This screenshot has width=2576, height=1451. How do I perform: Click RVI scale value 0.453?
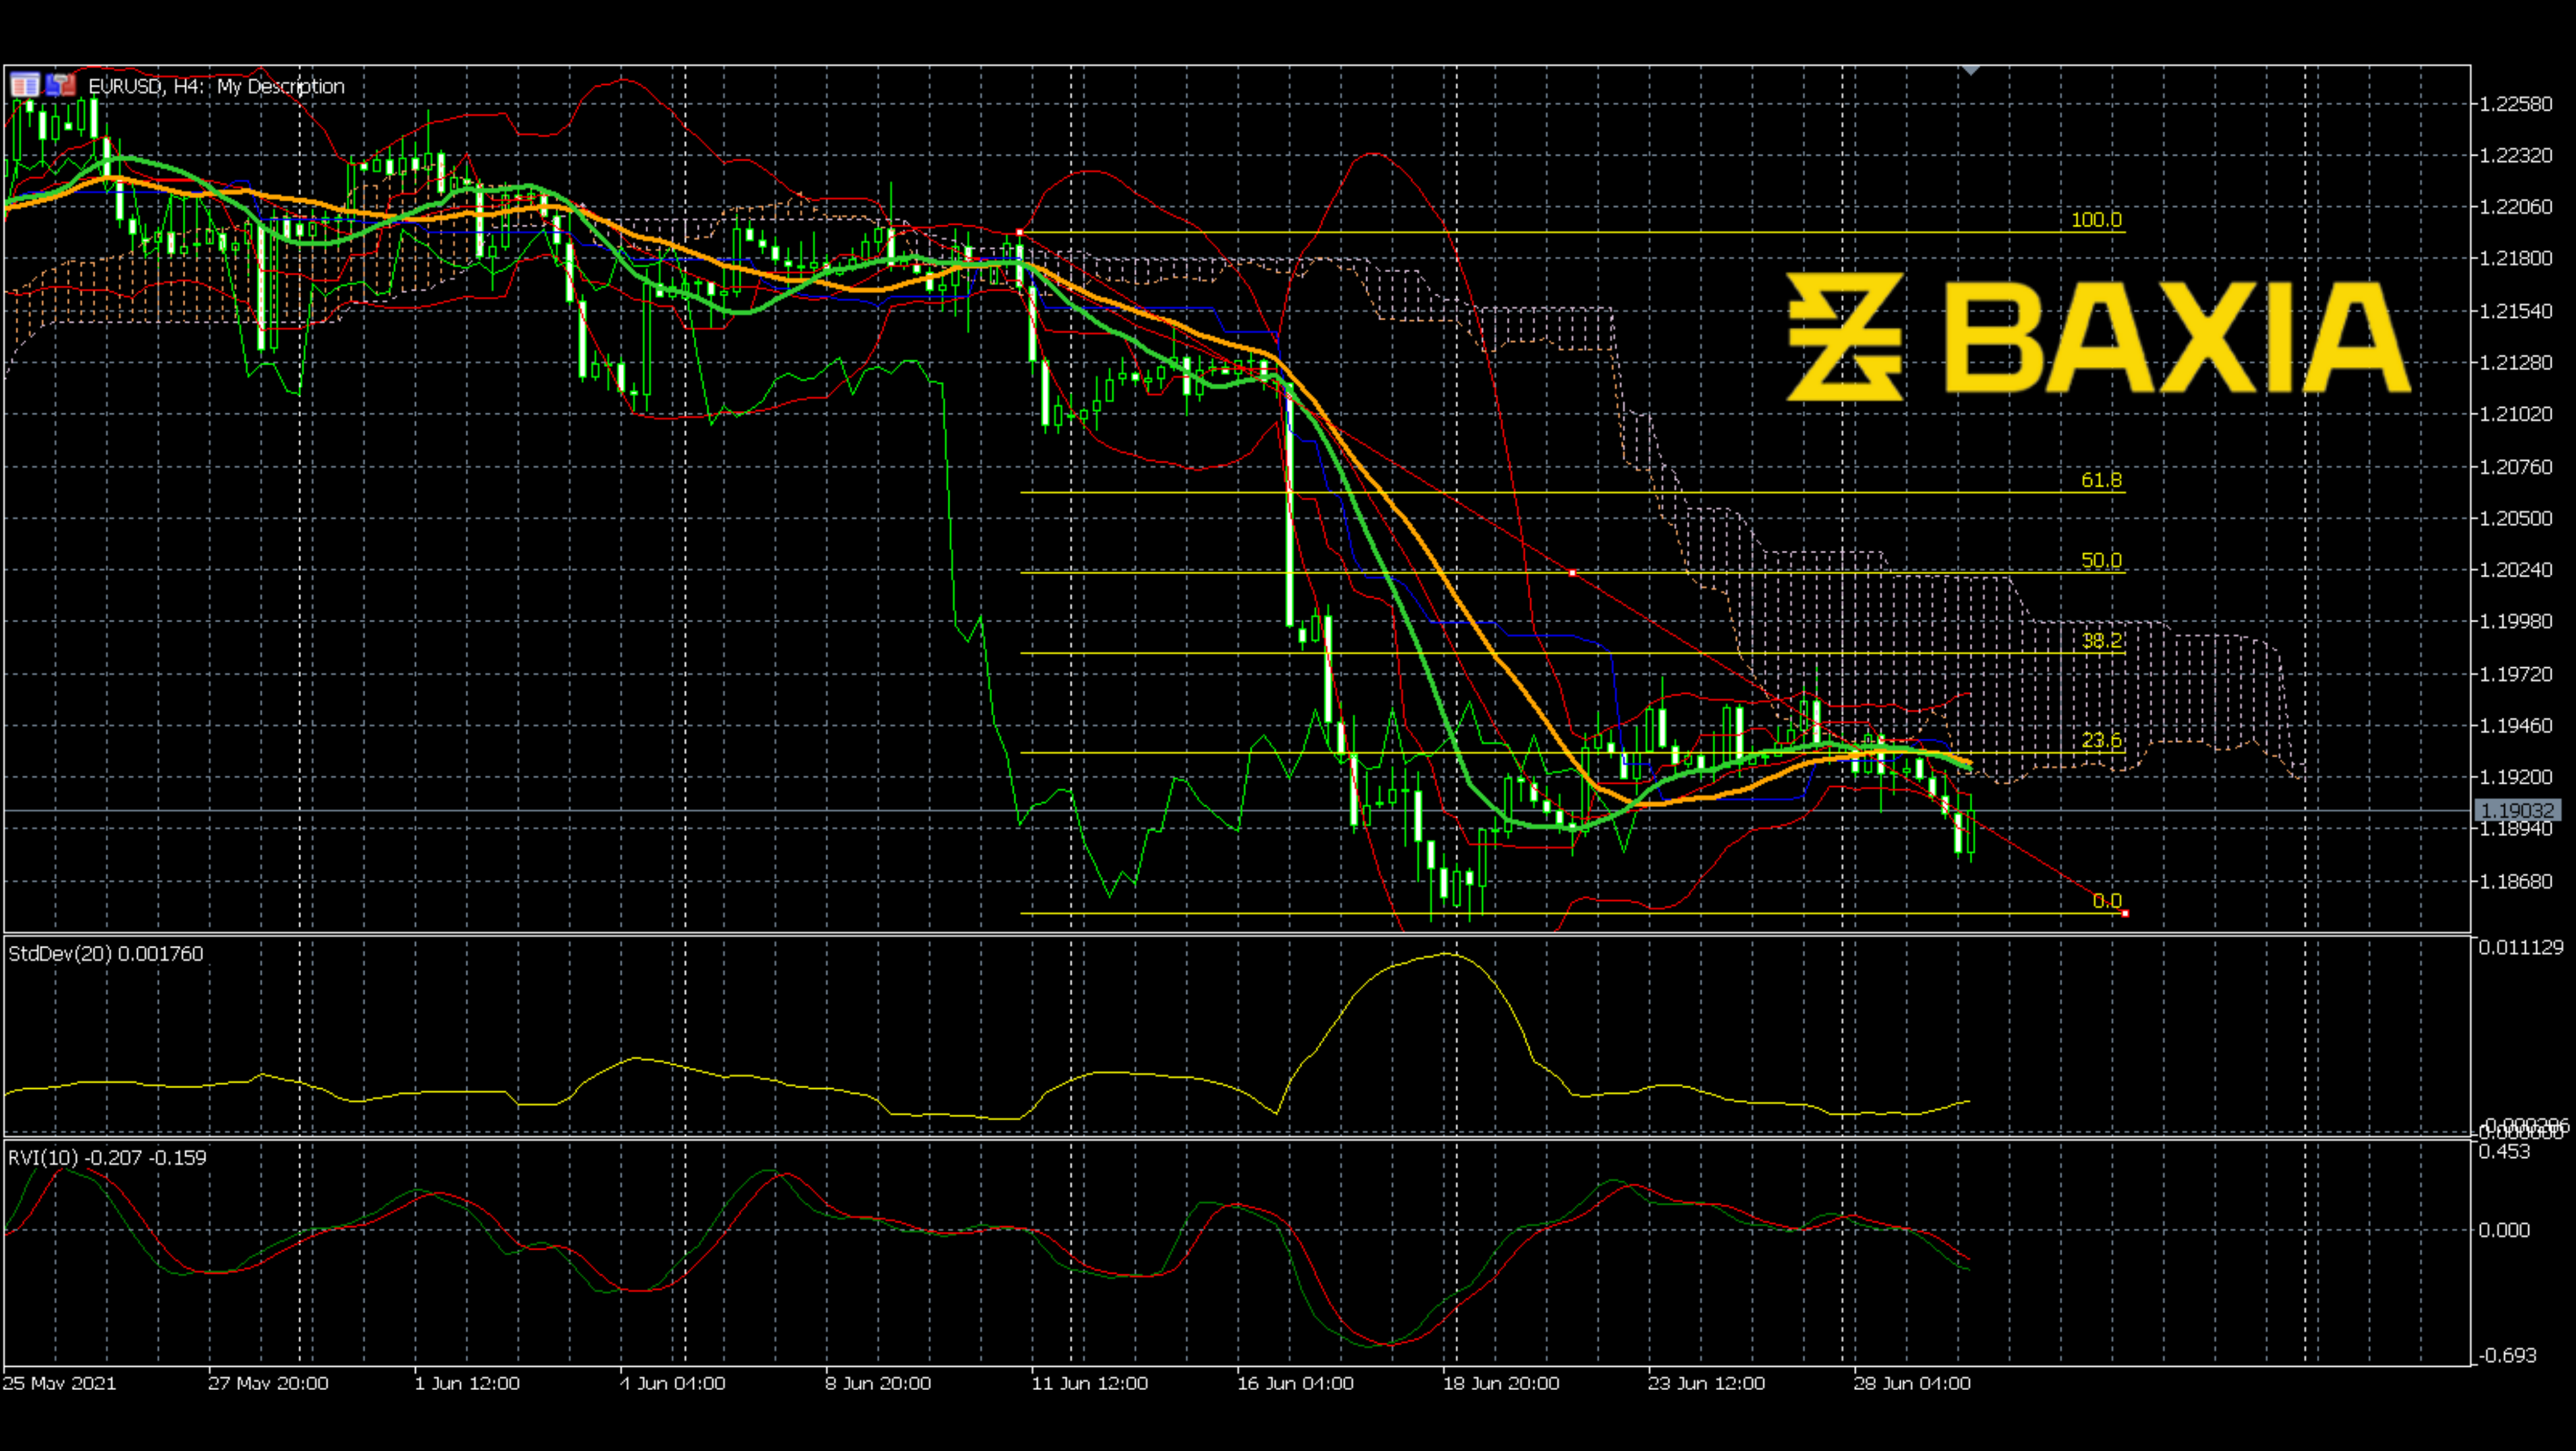(2504, 1151)
